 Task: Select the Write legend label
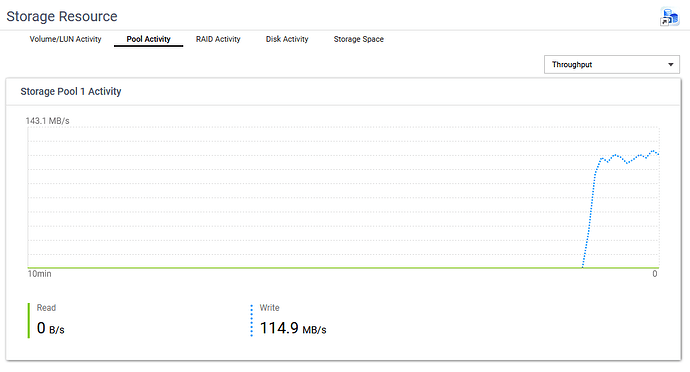pos(269,308)
